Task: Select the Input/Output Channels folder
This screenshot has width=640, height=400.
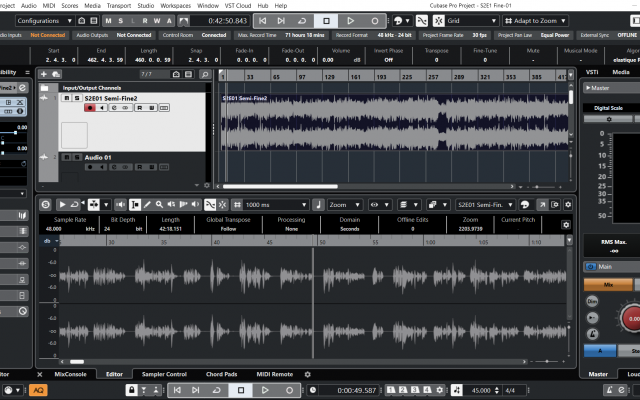Action: click(x=91, y=88)
